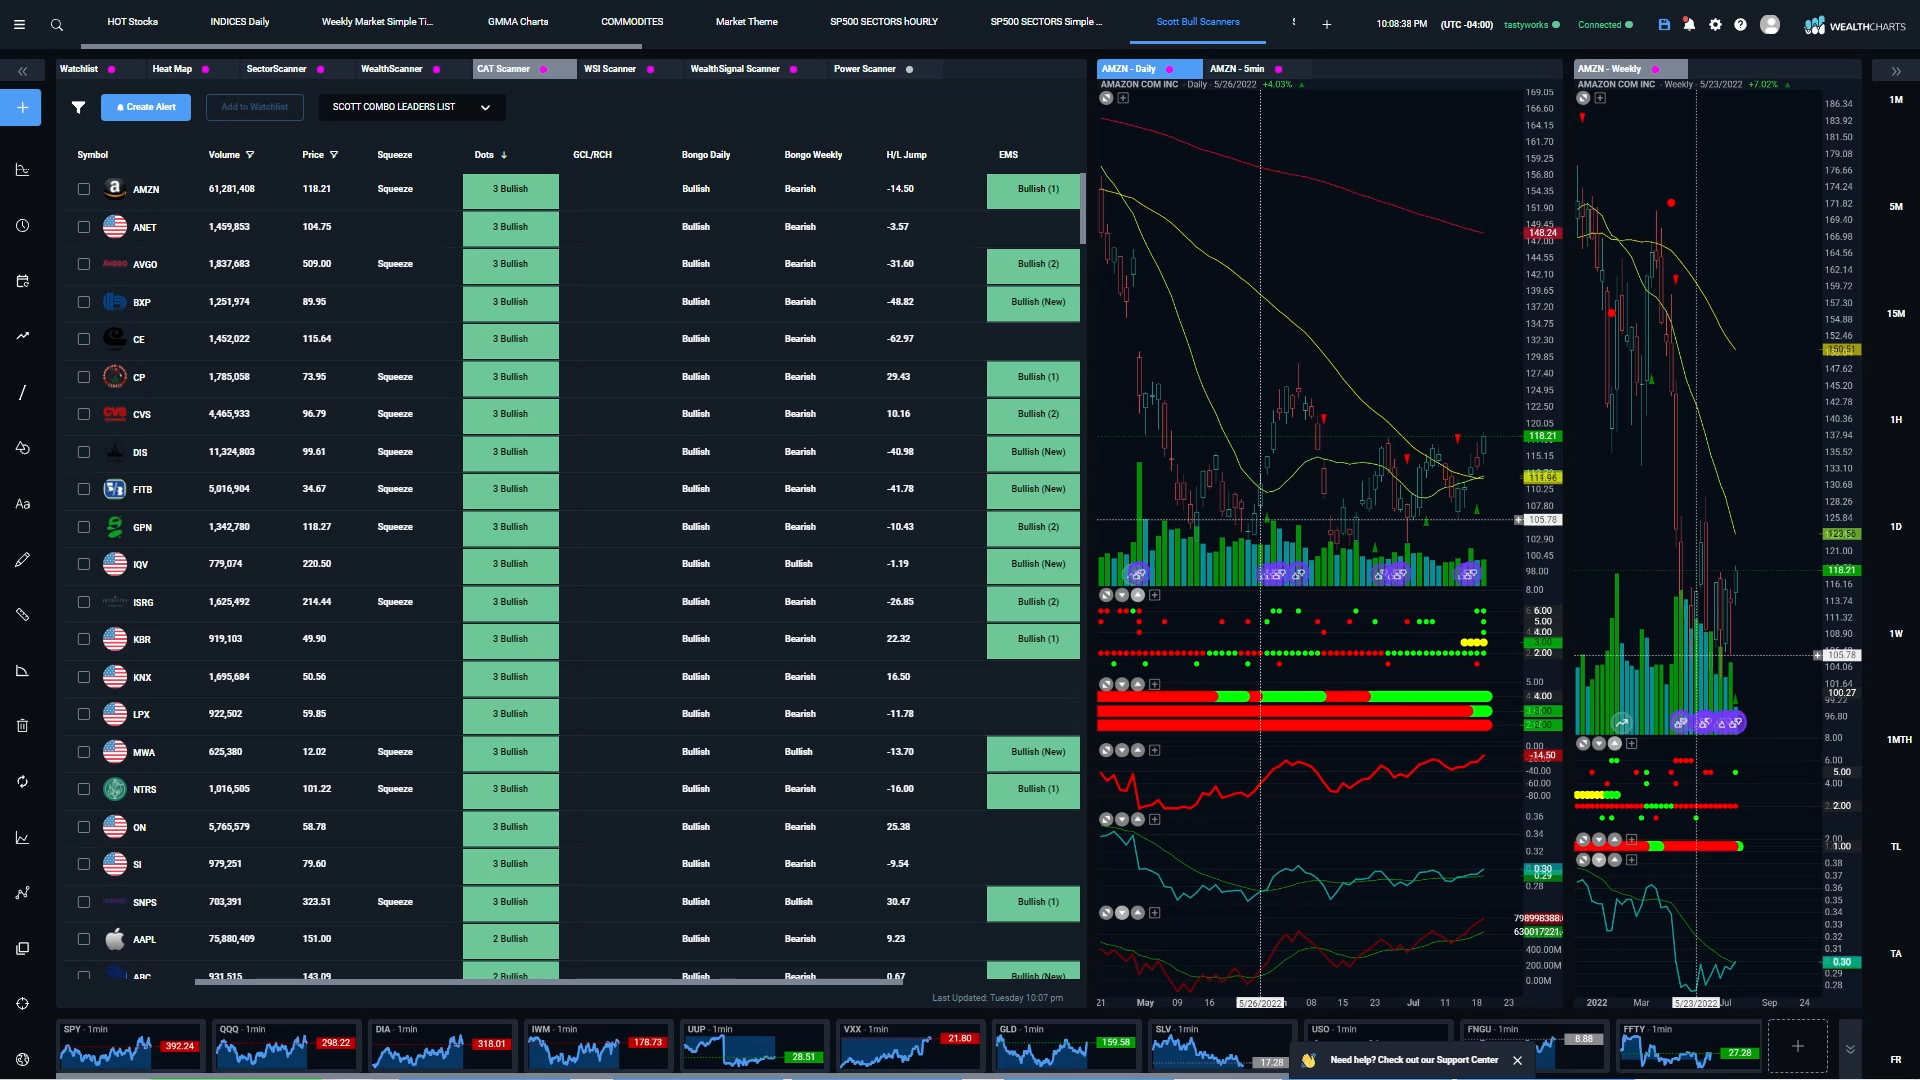The height and width of the screenshot is (1080, 1920).
Task: Select the trend line drawing tool
Action: [22, 336]
